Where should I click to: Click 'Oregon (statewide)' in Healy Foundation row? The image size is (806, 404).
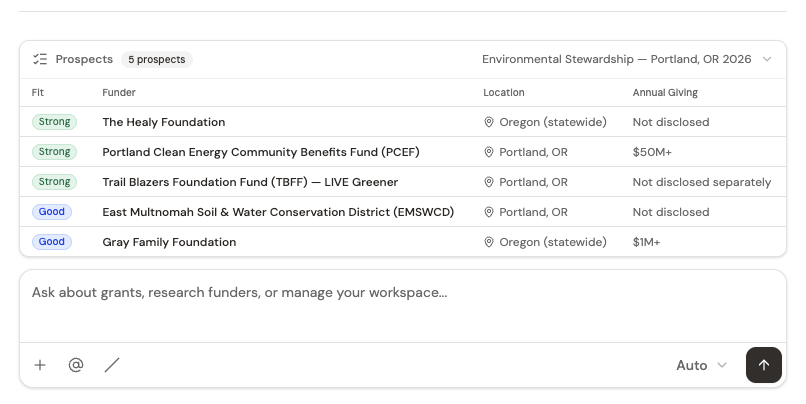coord(553,122)
